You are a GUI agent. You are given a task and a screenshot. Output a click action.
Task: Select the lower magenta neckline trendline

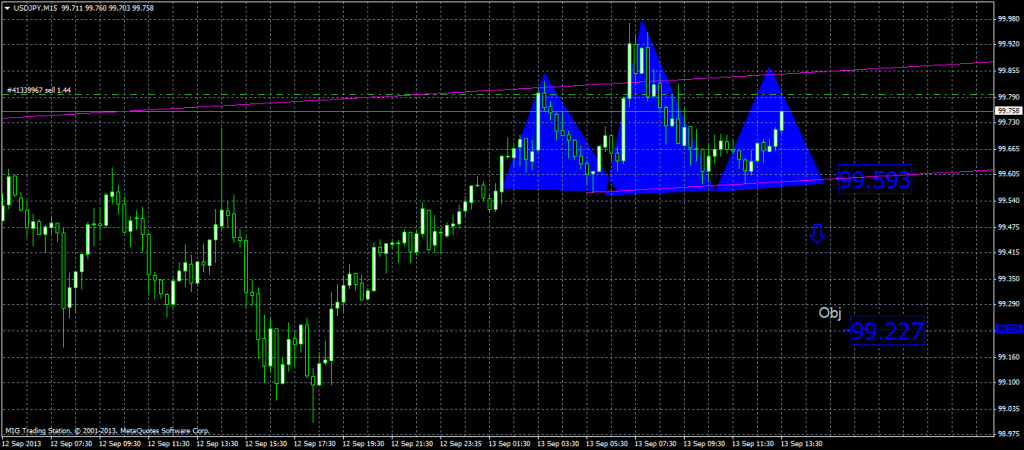pos(900,176)
